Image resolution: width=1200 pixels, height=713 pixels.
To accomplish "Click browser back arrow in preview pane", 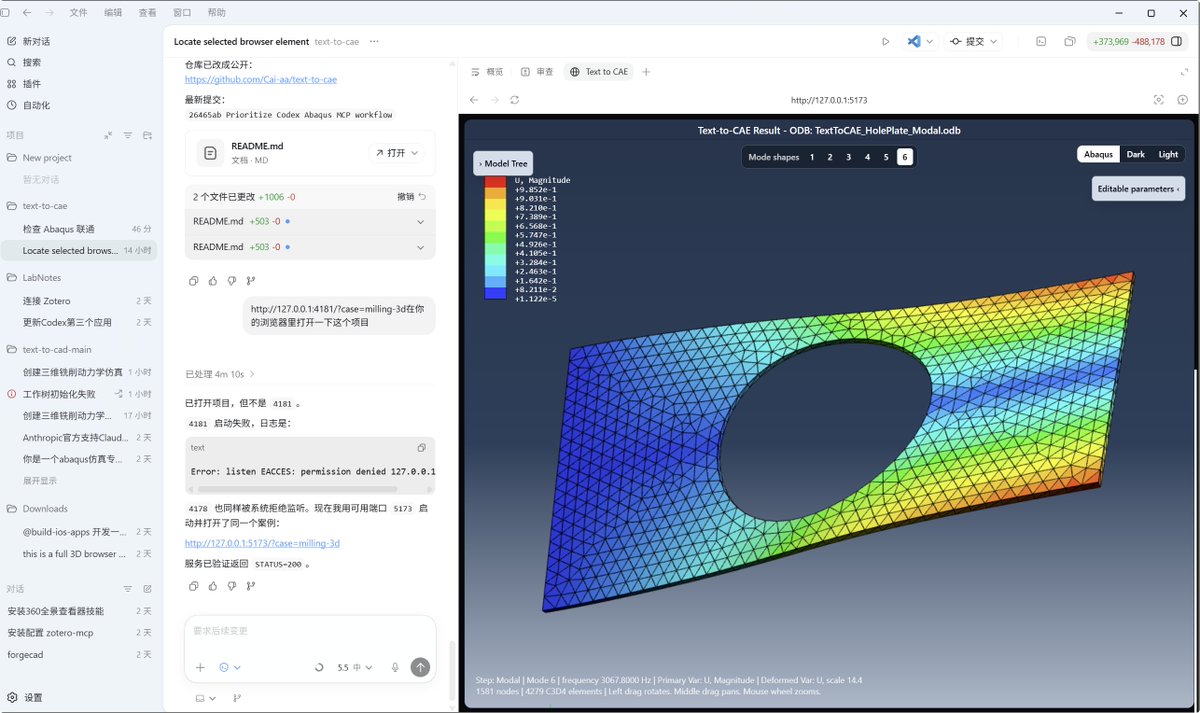I will tap(474, 100).
